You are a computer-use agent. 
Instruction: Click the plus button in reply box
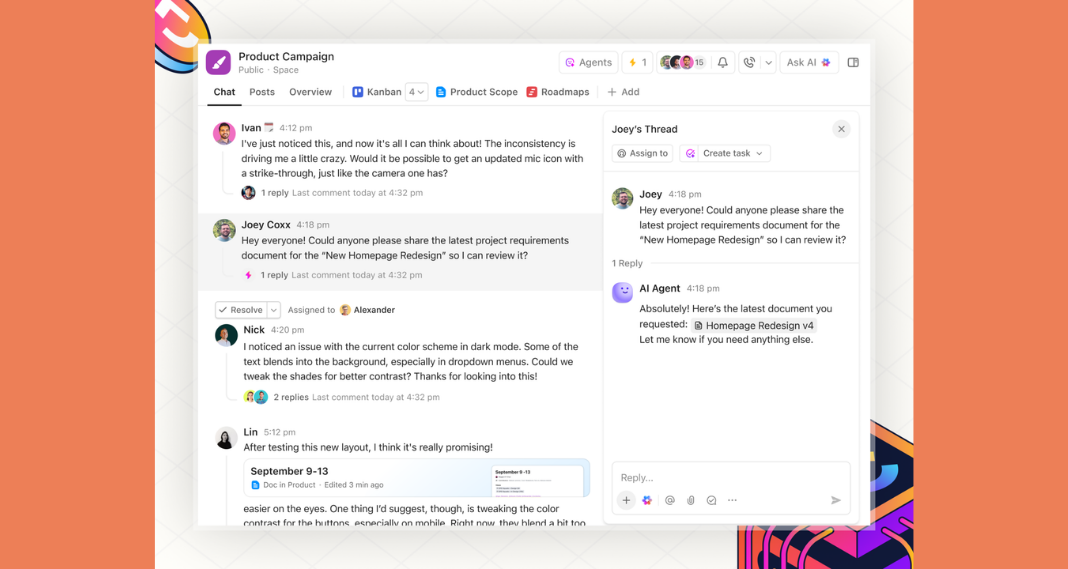[x=626, y=500]
